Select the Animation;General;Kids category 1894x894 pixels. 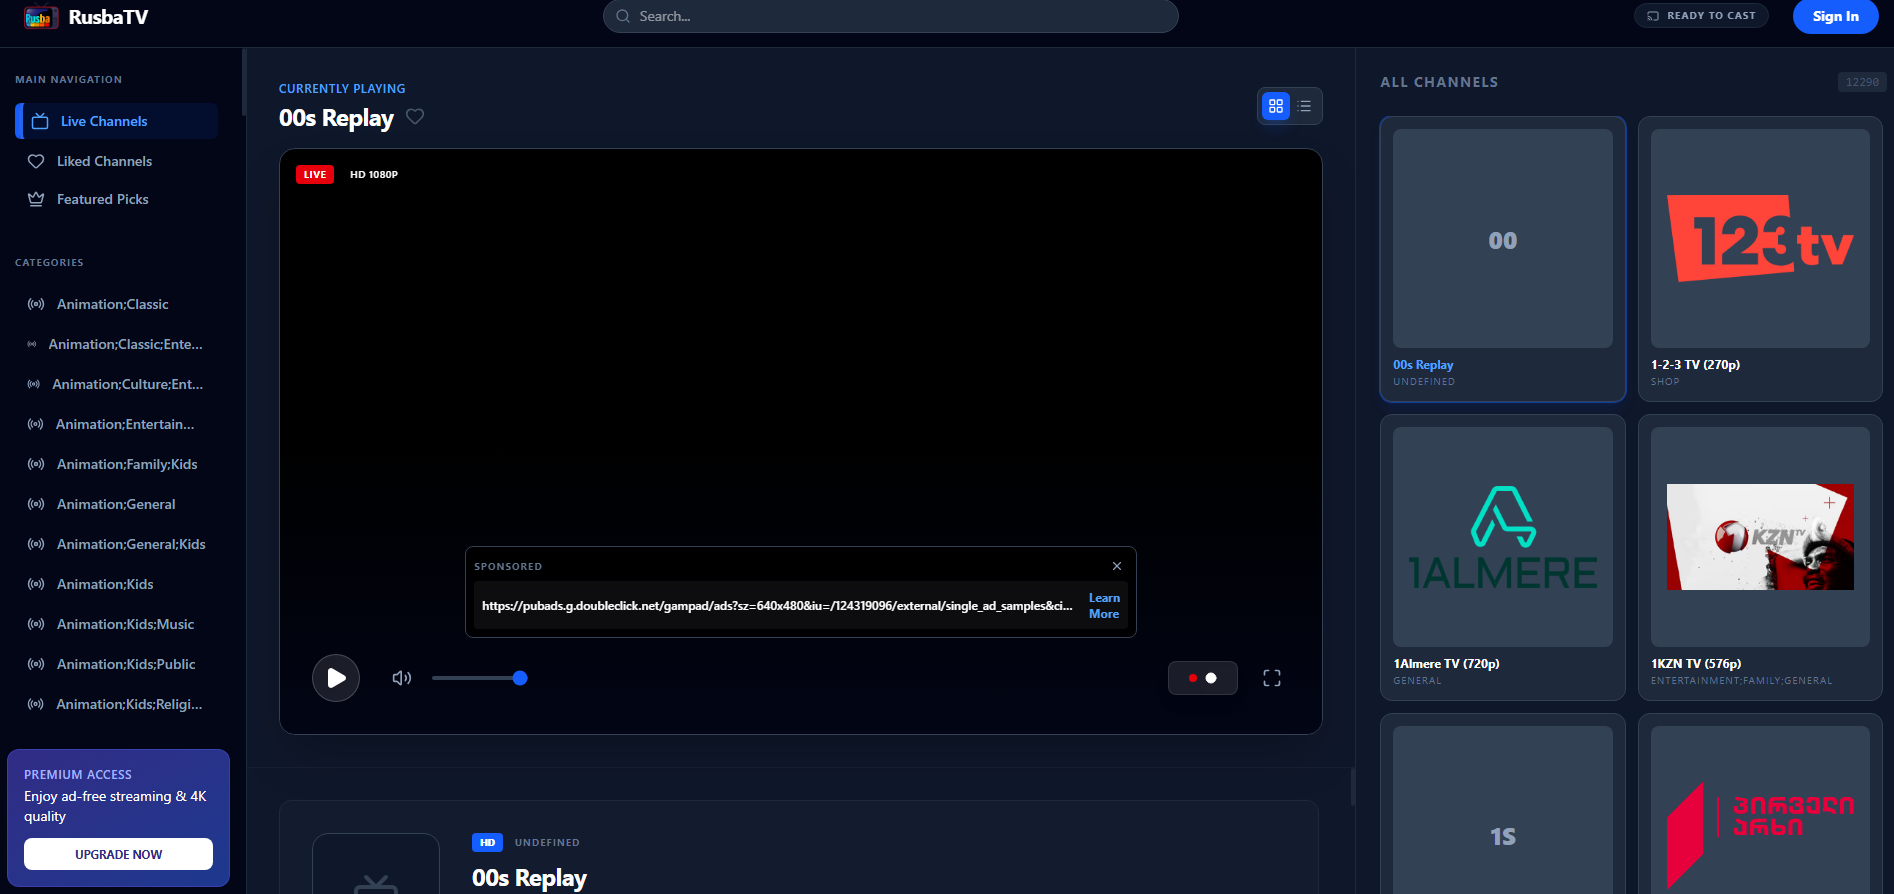click(x=117, y=544)
